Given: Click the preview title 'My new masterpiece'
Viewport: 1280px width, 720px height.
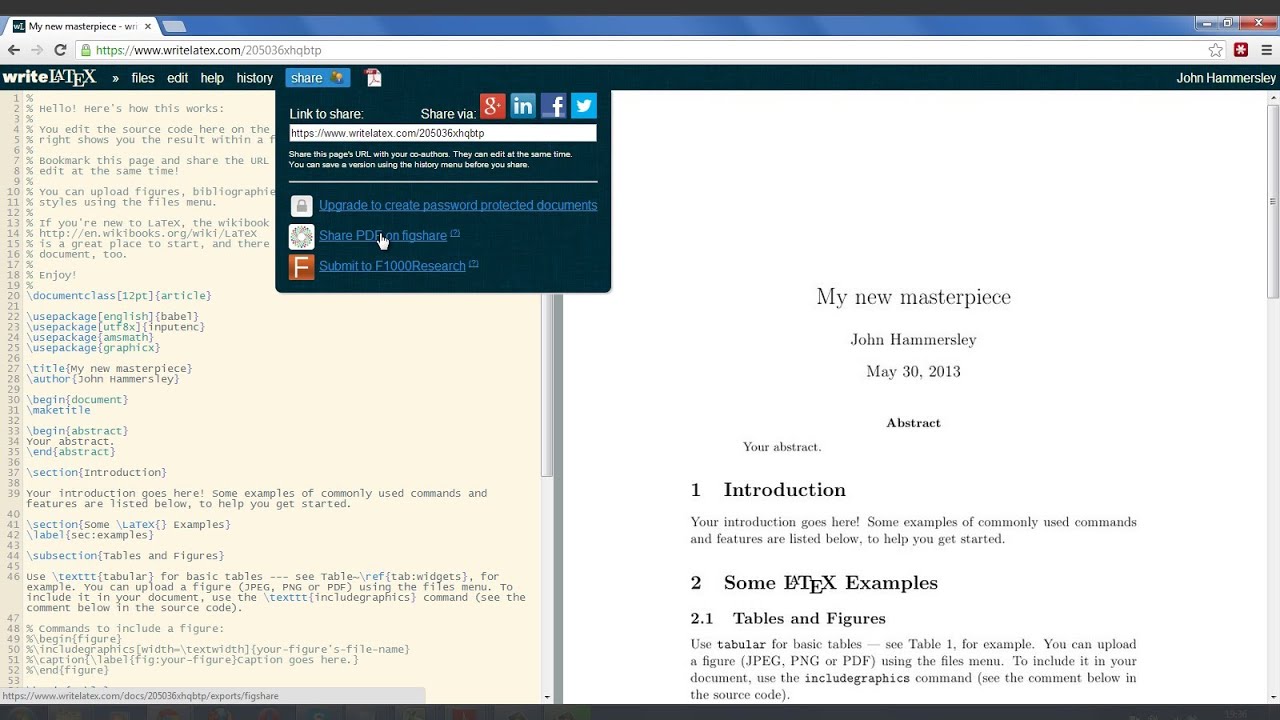Looking at the screenshot, I should (913, 297).
